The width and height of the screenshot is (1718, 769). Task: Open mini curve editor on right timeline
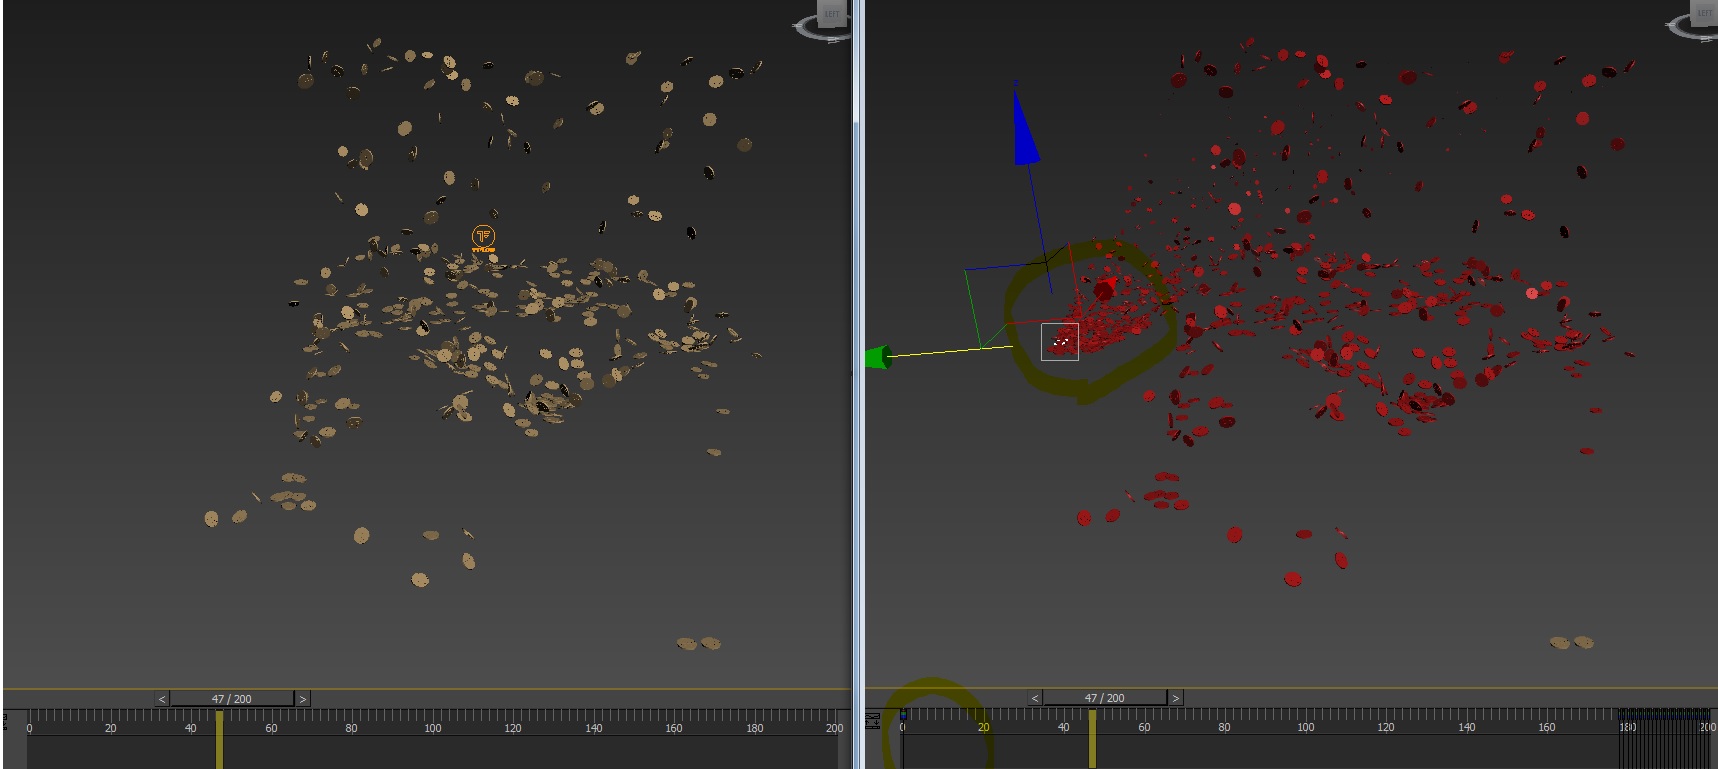(873, 721)
